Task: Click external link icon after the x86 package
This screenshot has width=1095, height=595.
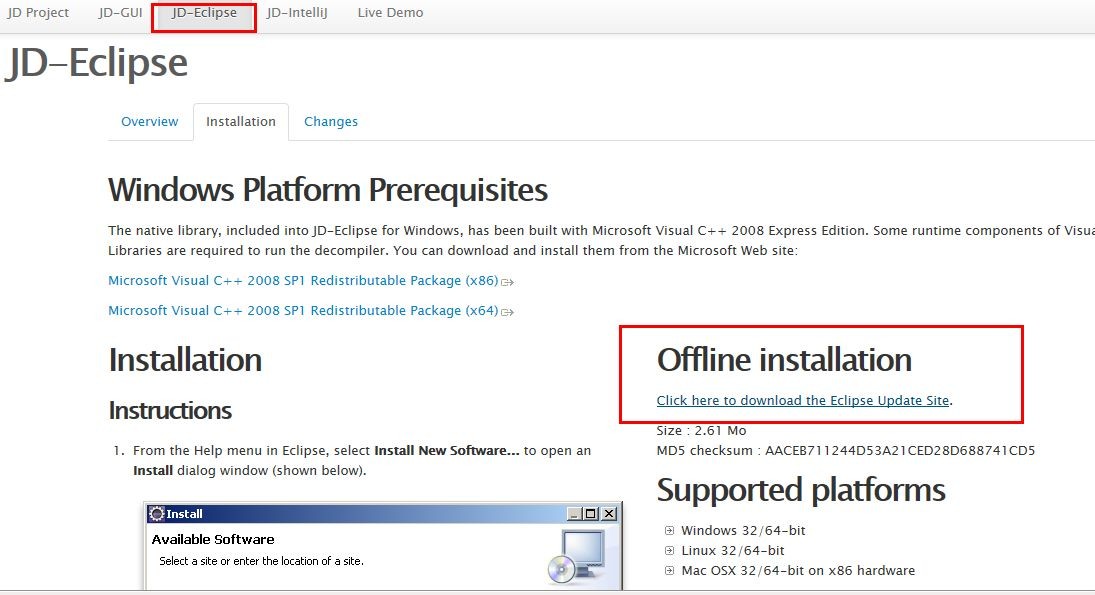Action: pos(508,282)
